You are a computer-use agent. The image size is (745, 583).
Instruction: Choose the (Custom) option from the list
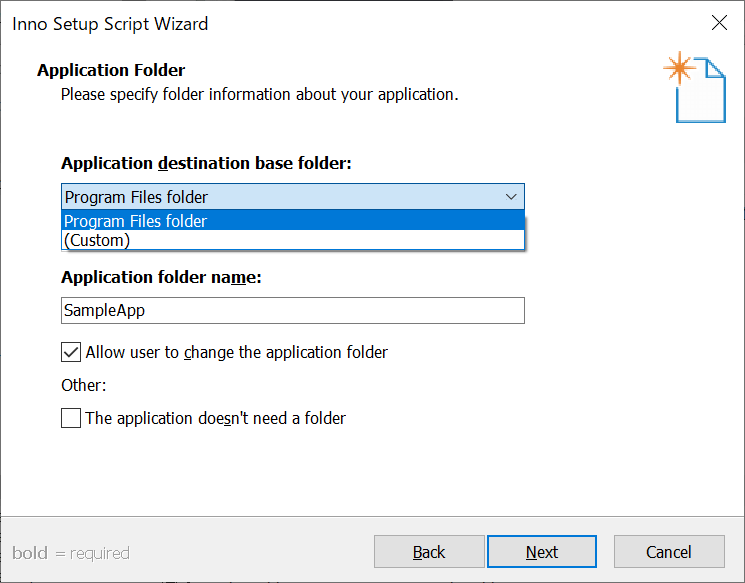293,240
